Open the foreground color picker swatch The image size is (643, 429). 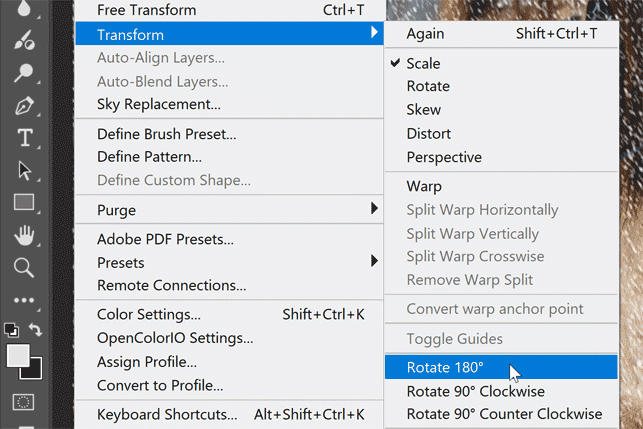(x=17, y=354)
